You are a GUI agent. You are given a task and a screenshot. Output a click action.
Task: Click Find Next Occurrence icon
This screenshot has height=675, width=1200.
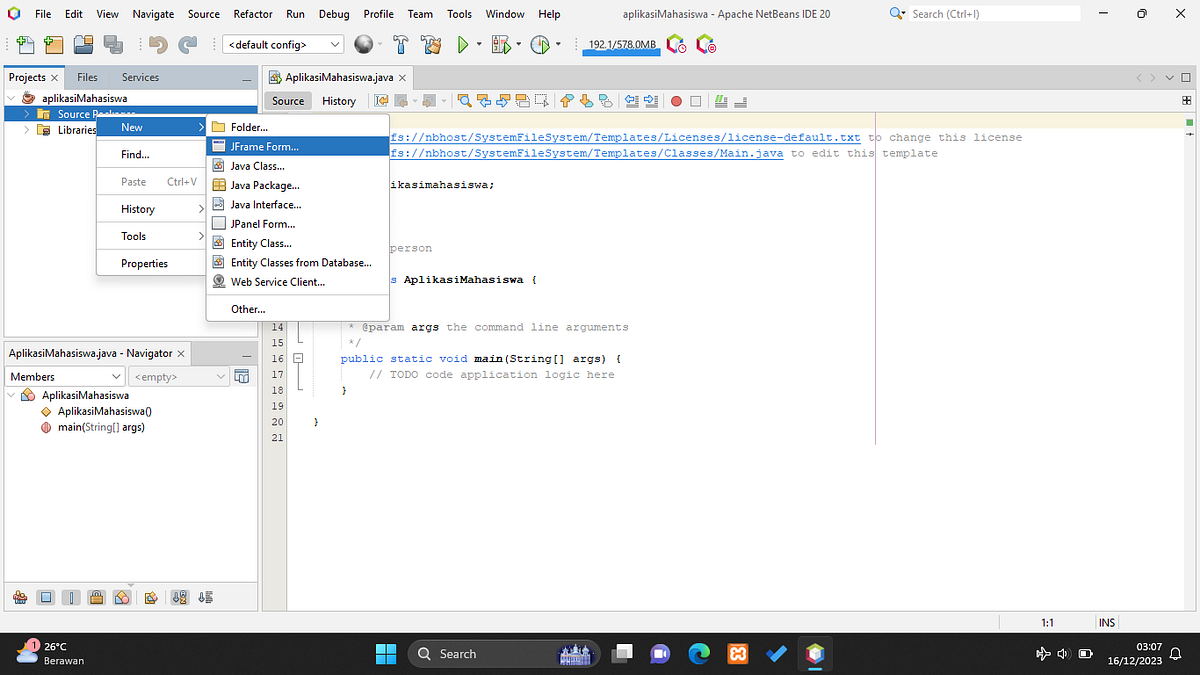(x=503, y=101)
